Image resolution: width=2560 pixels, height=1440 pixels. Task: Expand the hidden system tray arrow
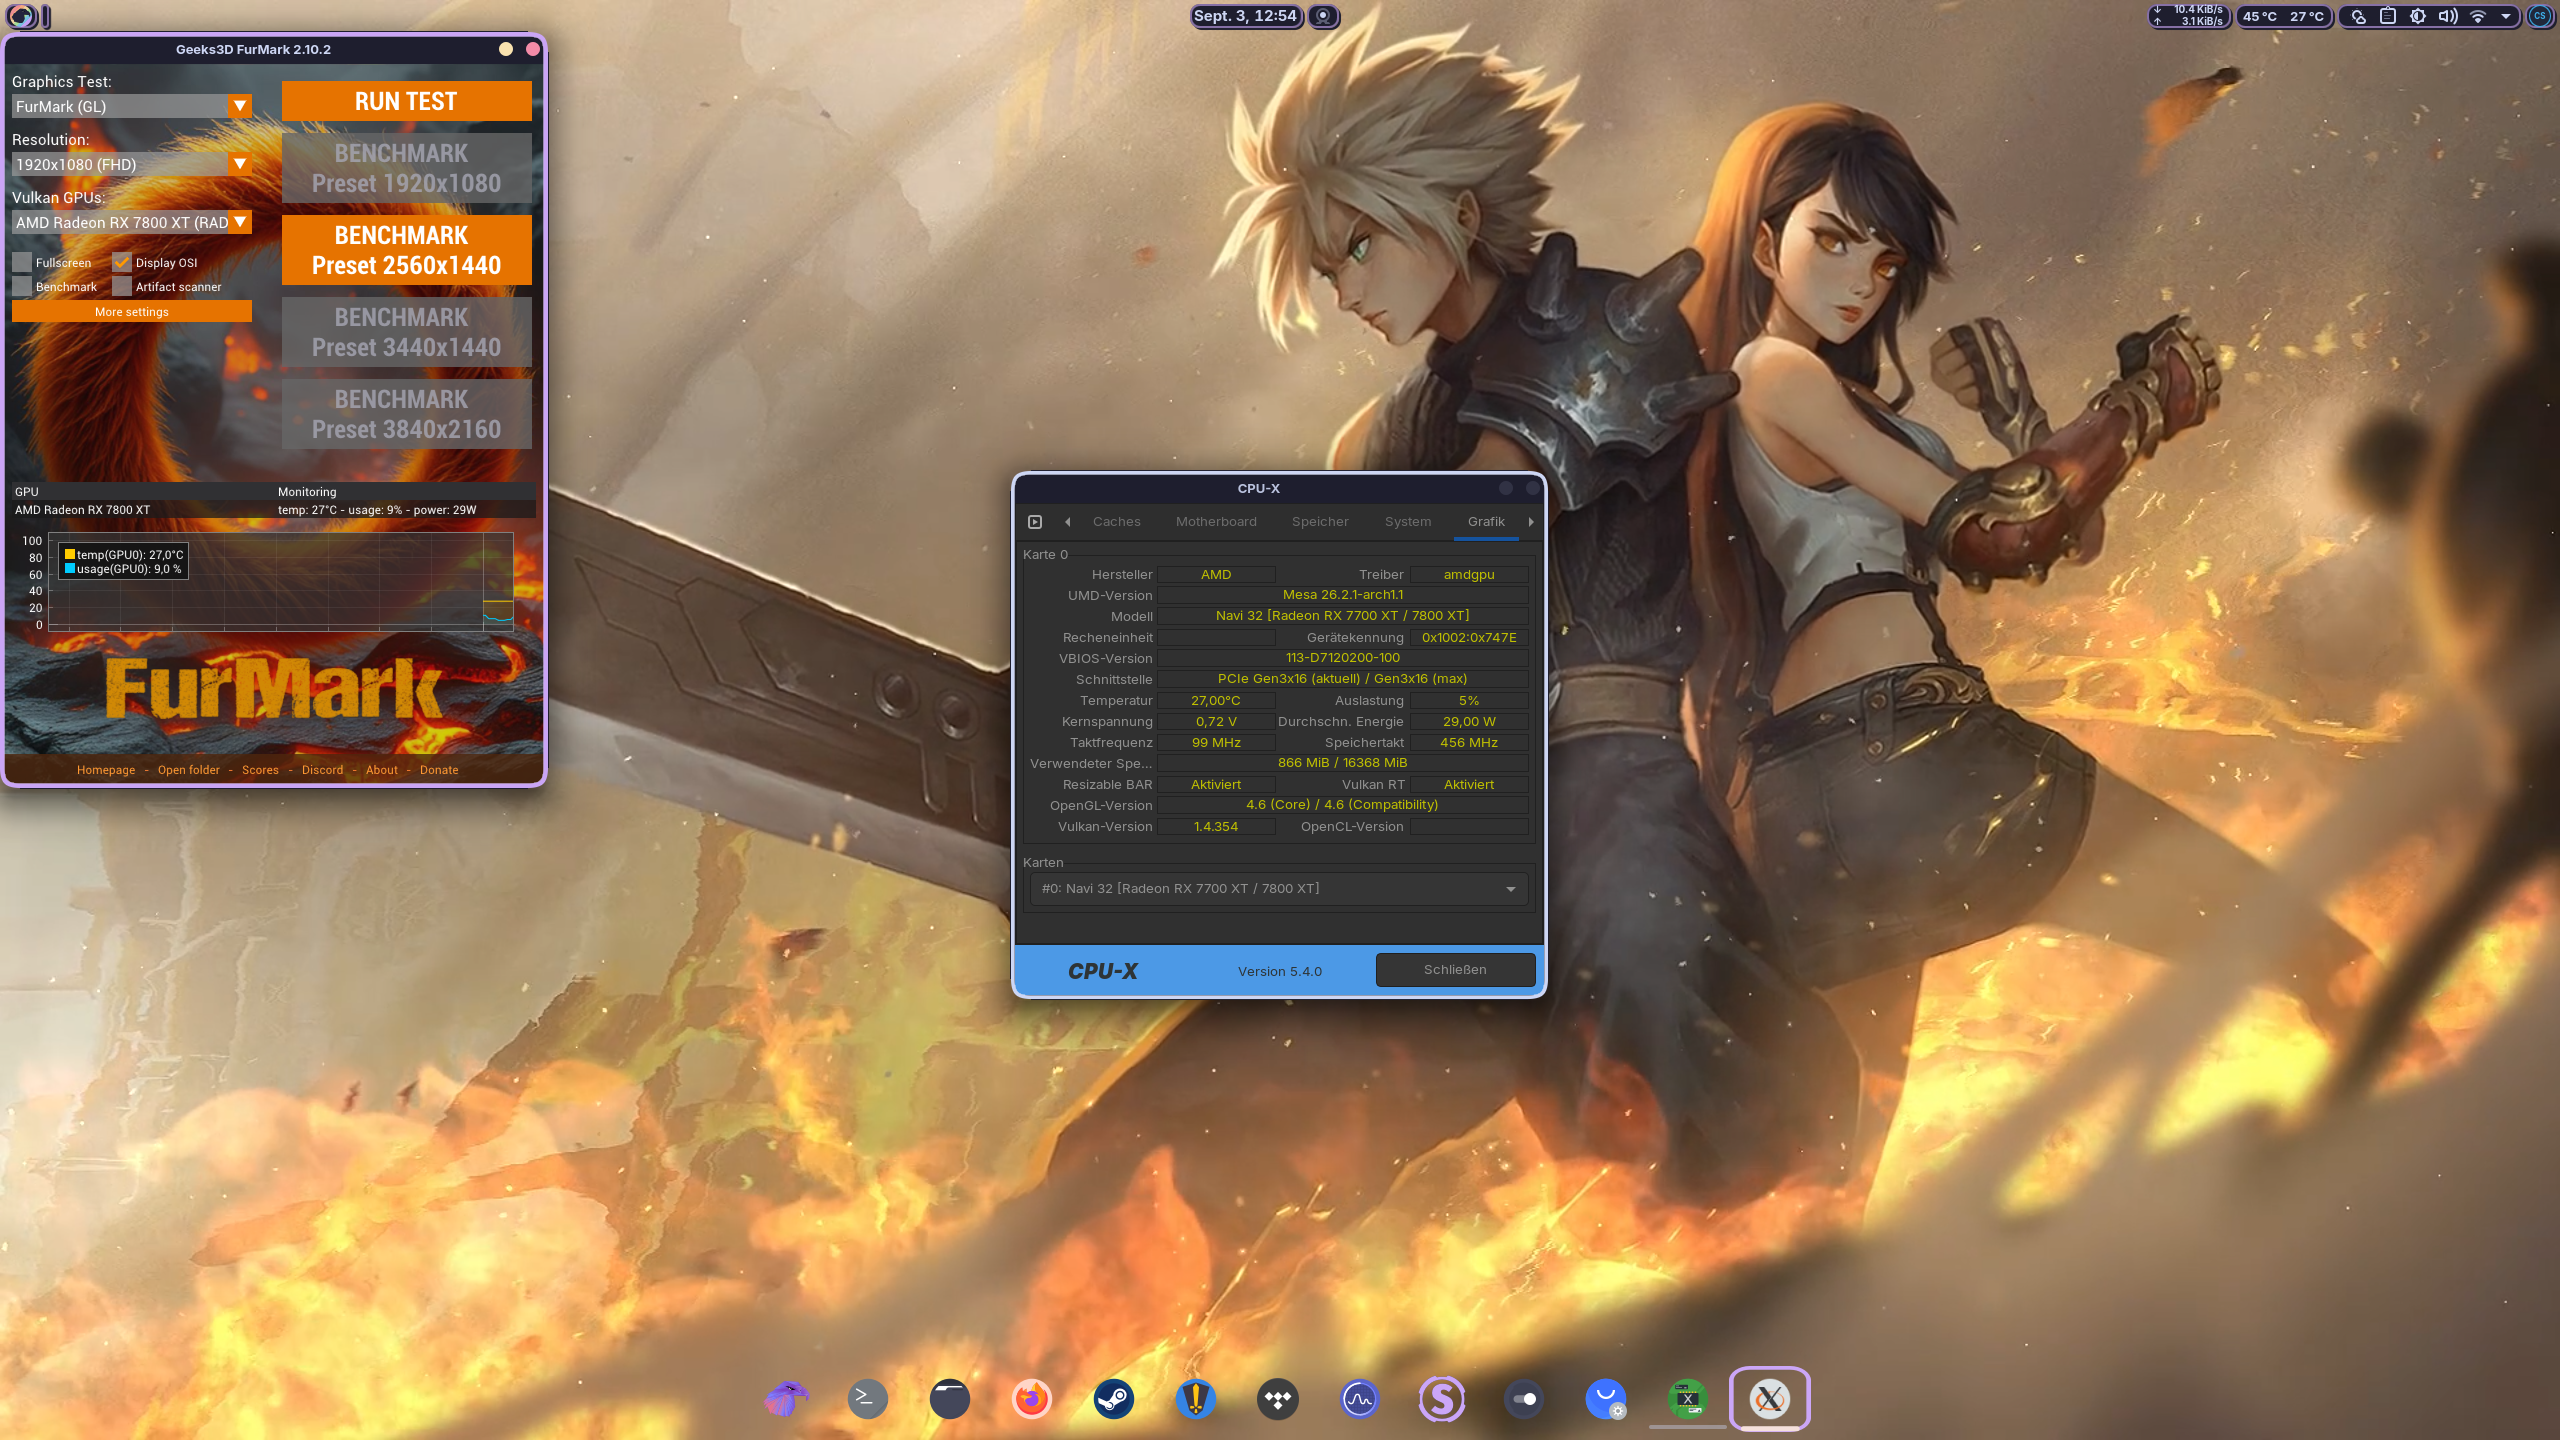pyautogui.click(x=2506, y=16)
